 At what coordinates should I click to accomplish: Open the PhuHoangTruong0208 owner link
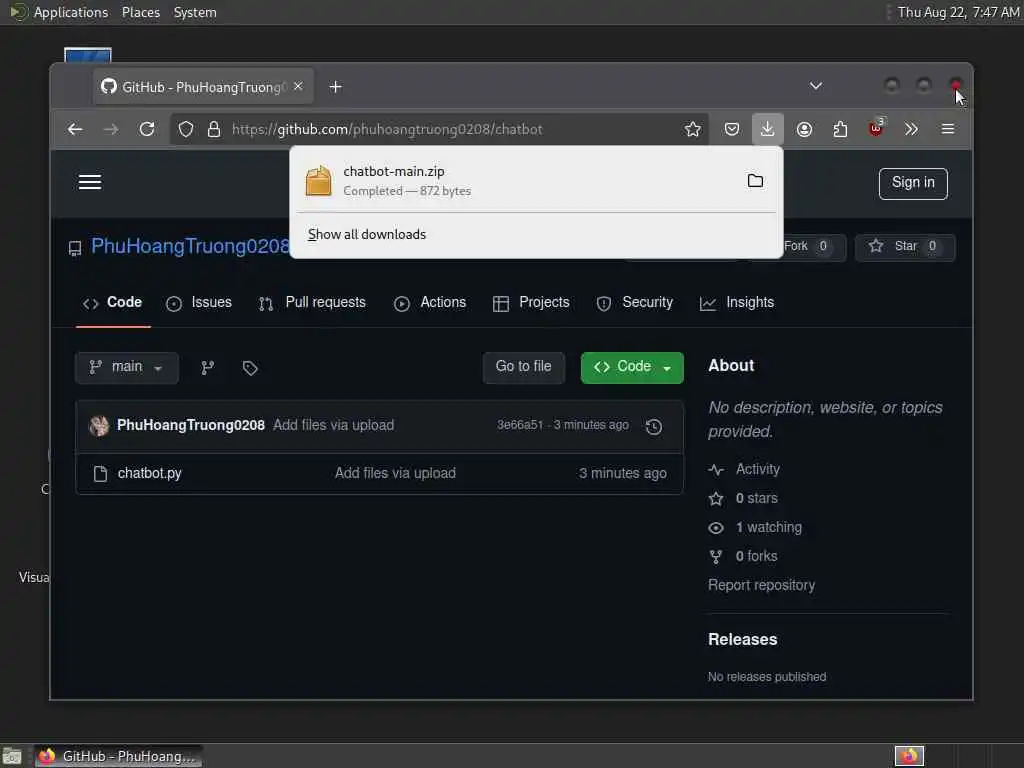point(190,246)
